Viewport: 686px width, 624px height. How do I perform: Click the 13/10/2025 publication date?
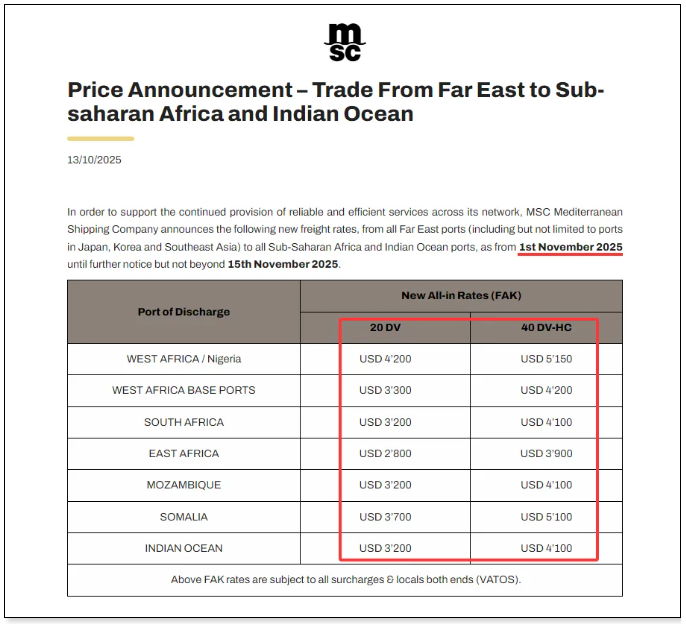tap(94, 160)
